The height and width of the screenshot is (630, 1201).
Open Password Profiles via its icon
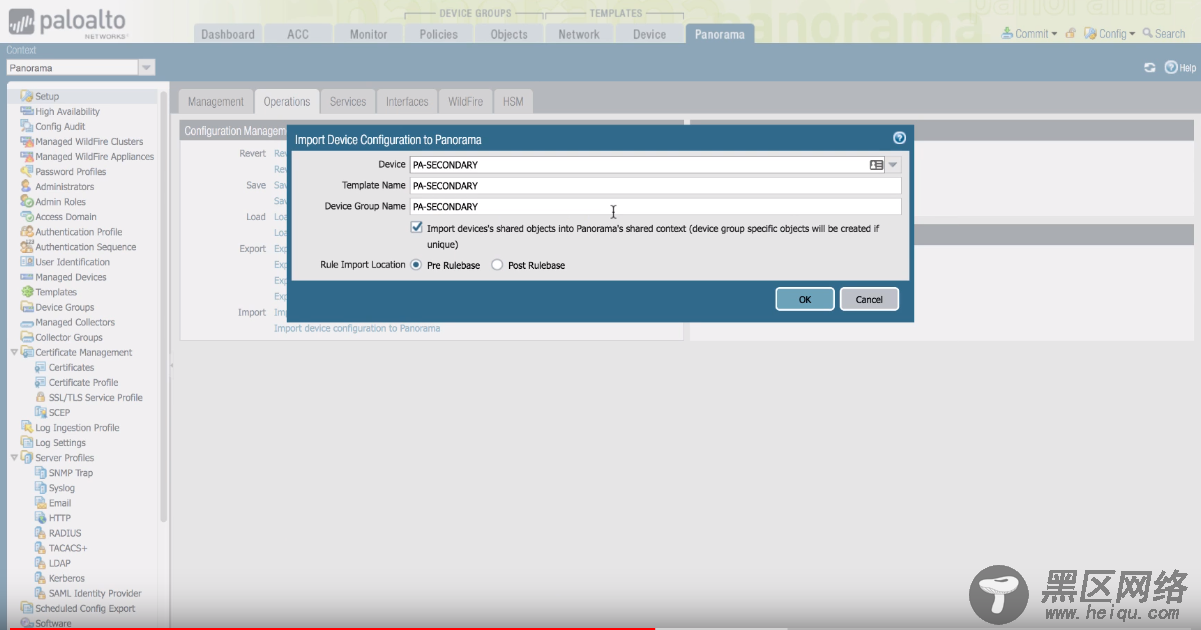tap(27, 171)
